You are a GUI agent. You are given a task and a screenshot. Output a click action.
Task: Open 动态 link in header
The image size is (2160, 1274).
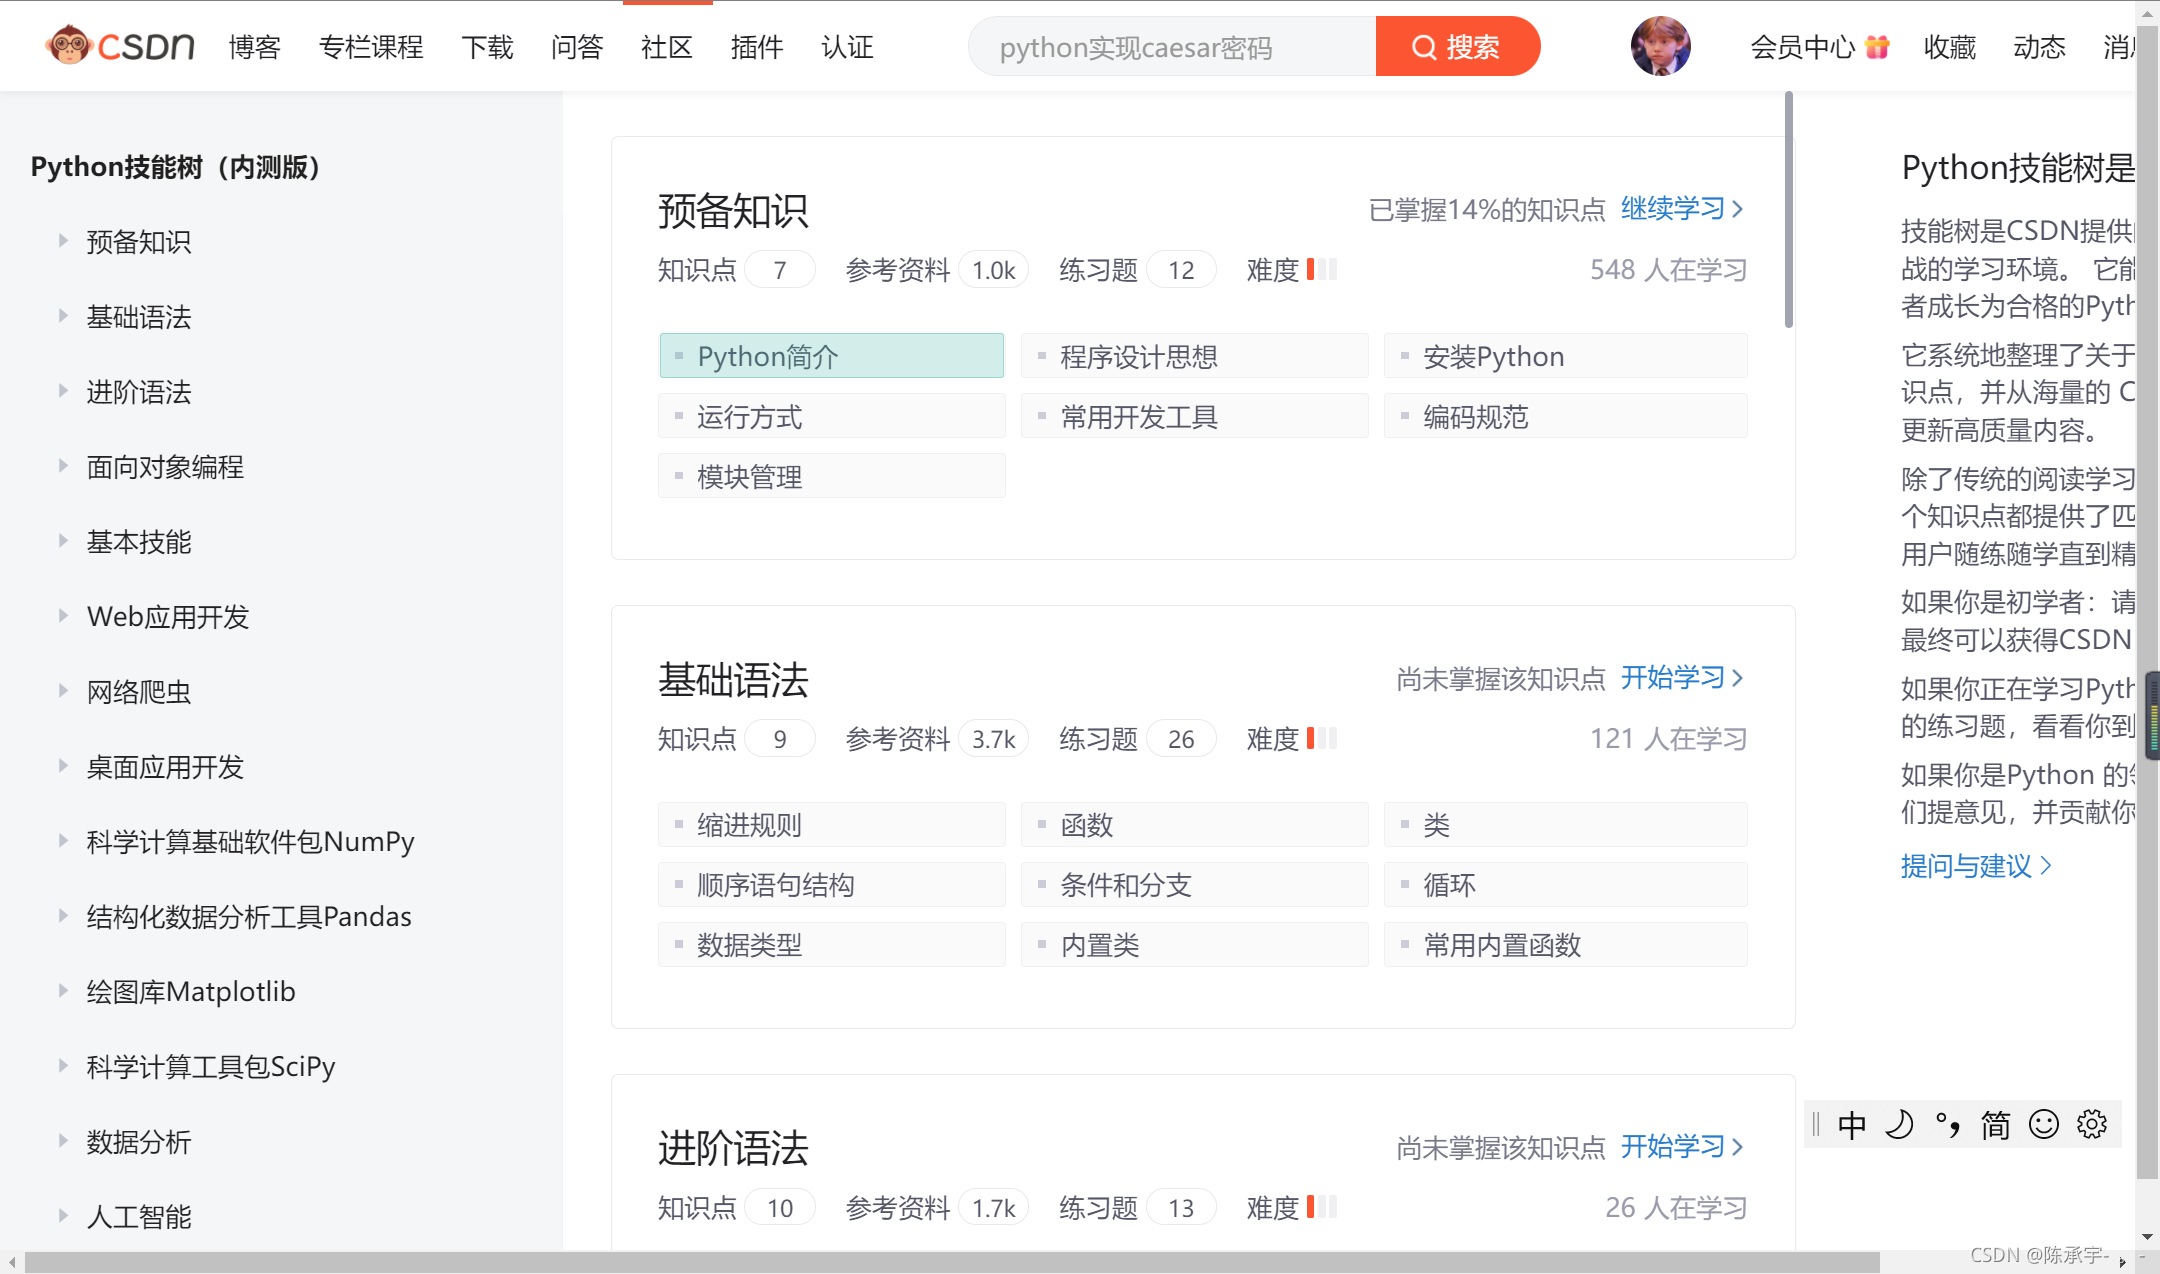tap(2040, 47)
